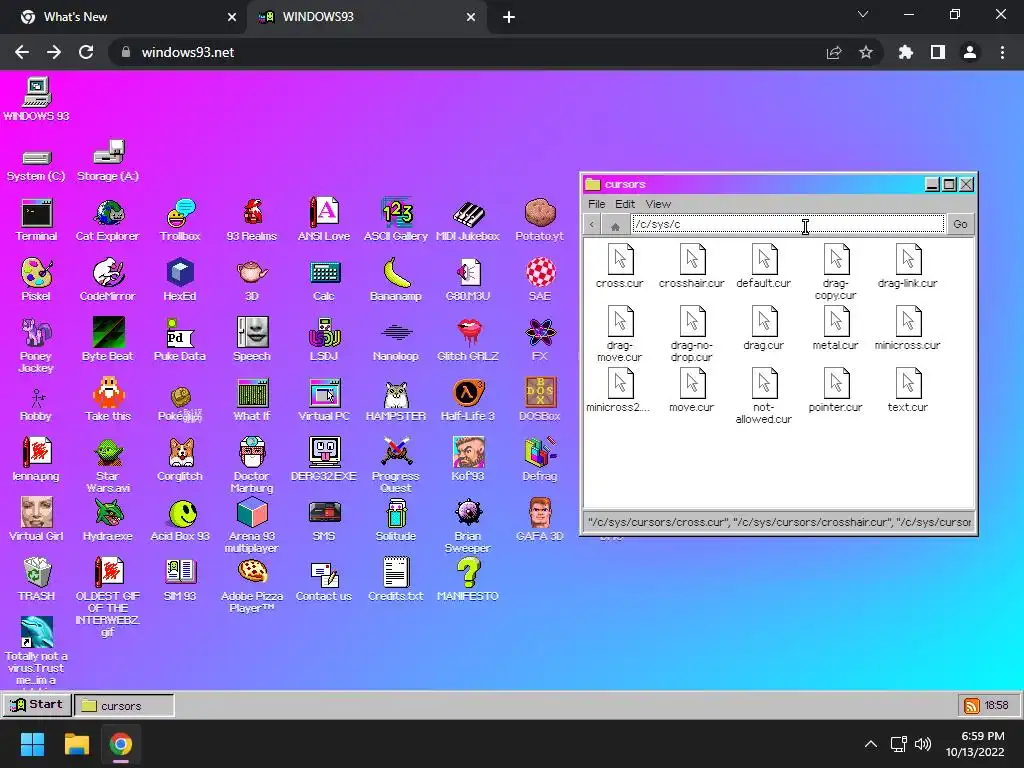The width and height of the screenshot is (1024, 768).
Task: Click the home folder button in cursors window
Action: 615,225
